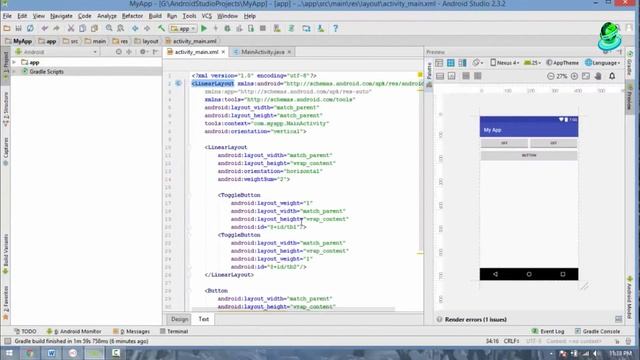640x360 pixels.
Task: Click Scroll from Source target icon
Action: 119,52
